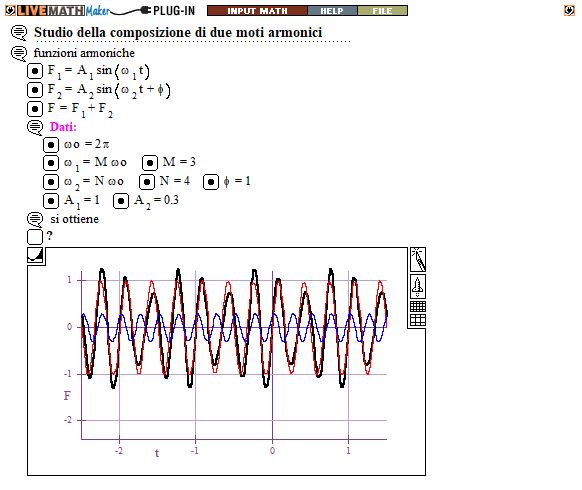The image size is (582, 490).
Task: Expand the funzioni armoniche comment bubble
Action: (19, 53)
